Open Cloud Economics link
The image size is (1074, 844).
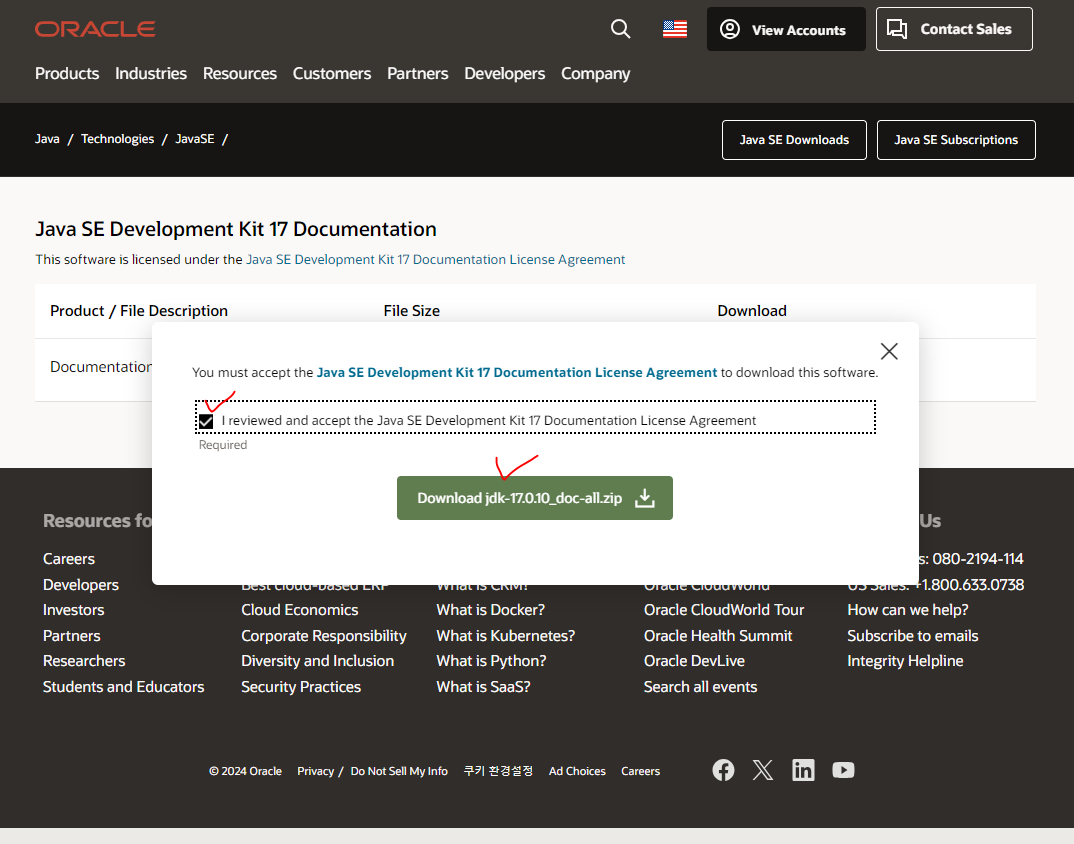[x=299, y=610]
